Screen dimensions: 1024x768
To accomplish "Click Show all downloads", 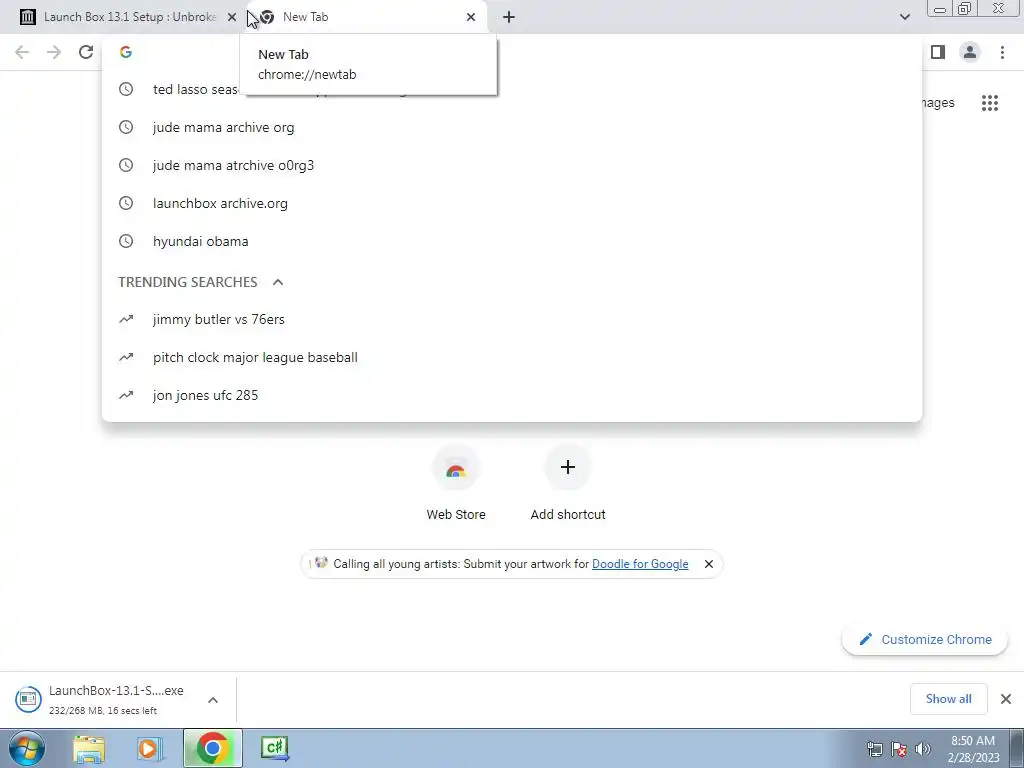I will [948, 699].
